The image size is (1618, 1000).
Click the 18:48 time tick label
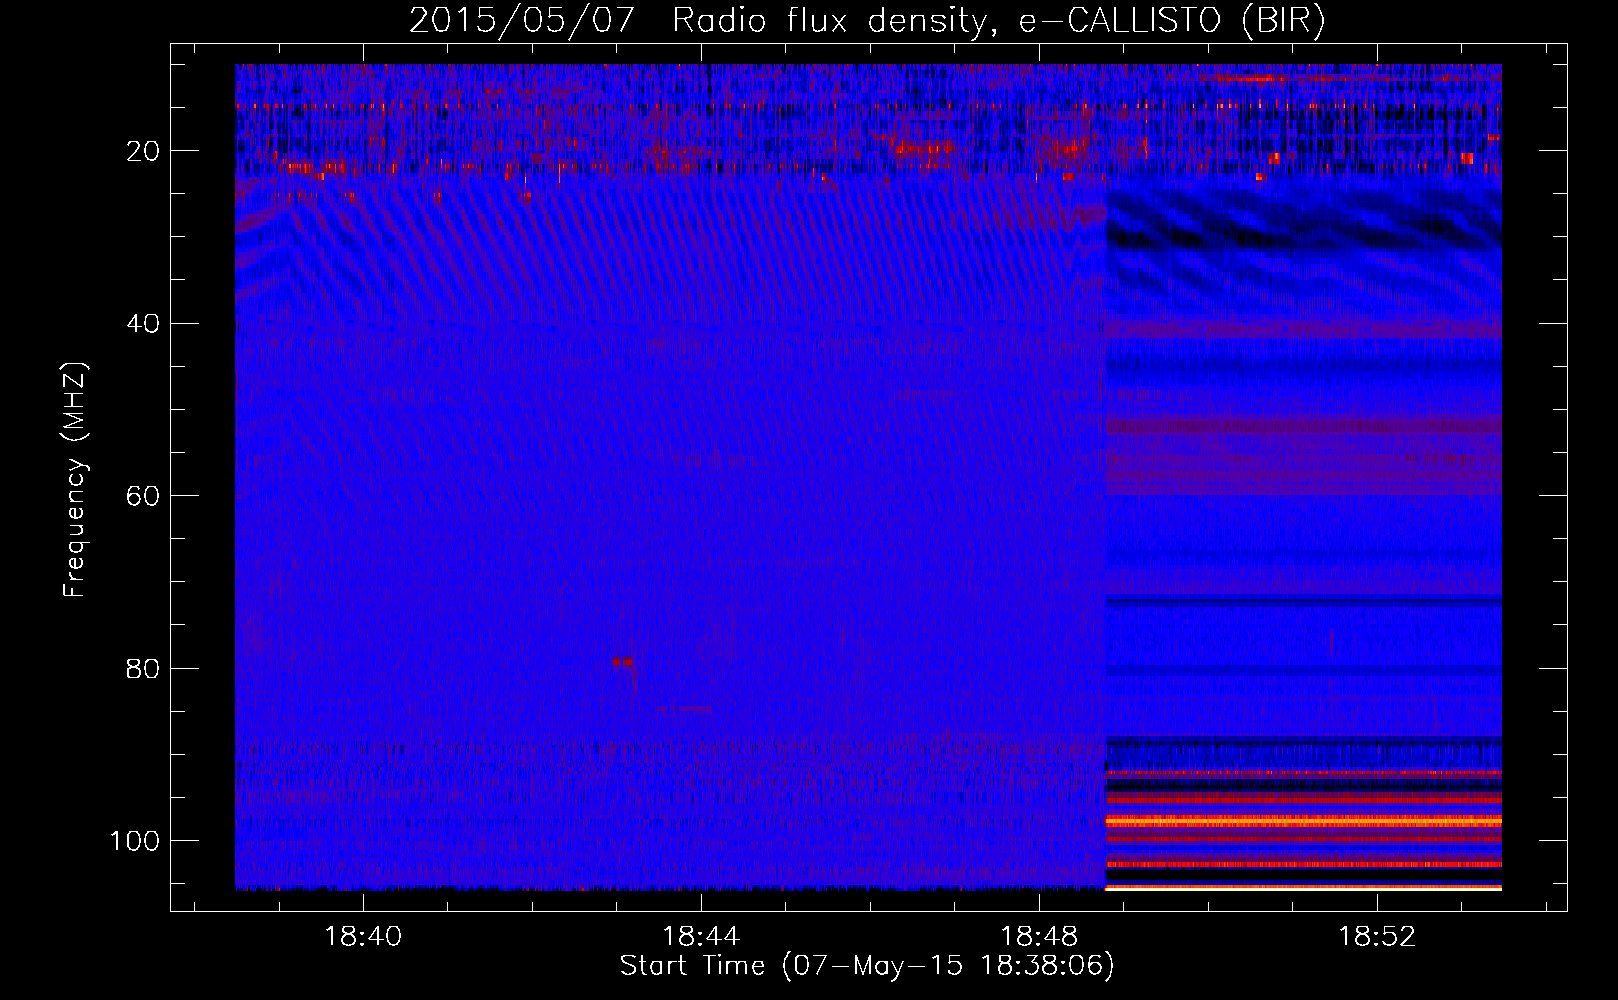[x=1039, y=937]
